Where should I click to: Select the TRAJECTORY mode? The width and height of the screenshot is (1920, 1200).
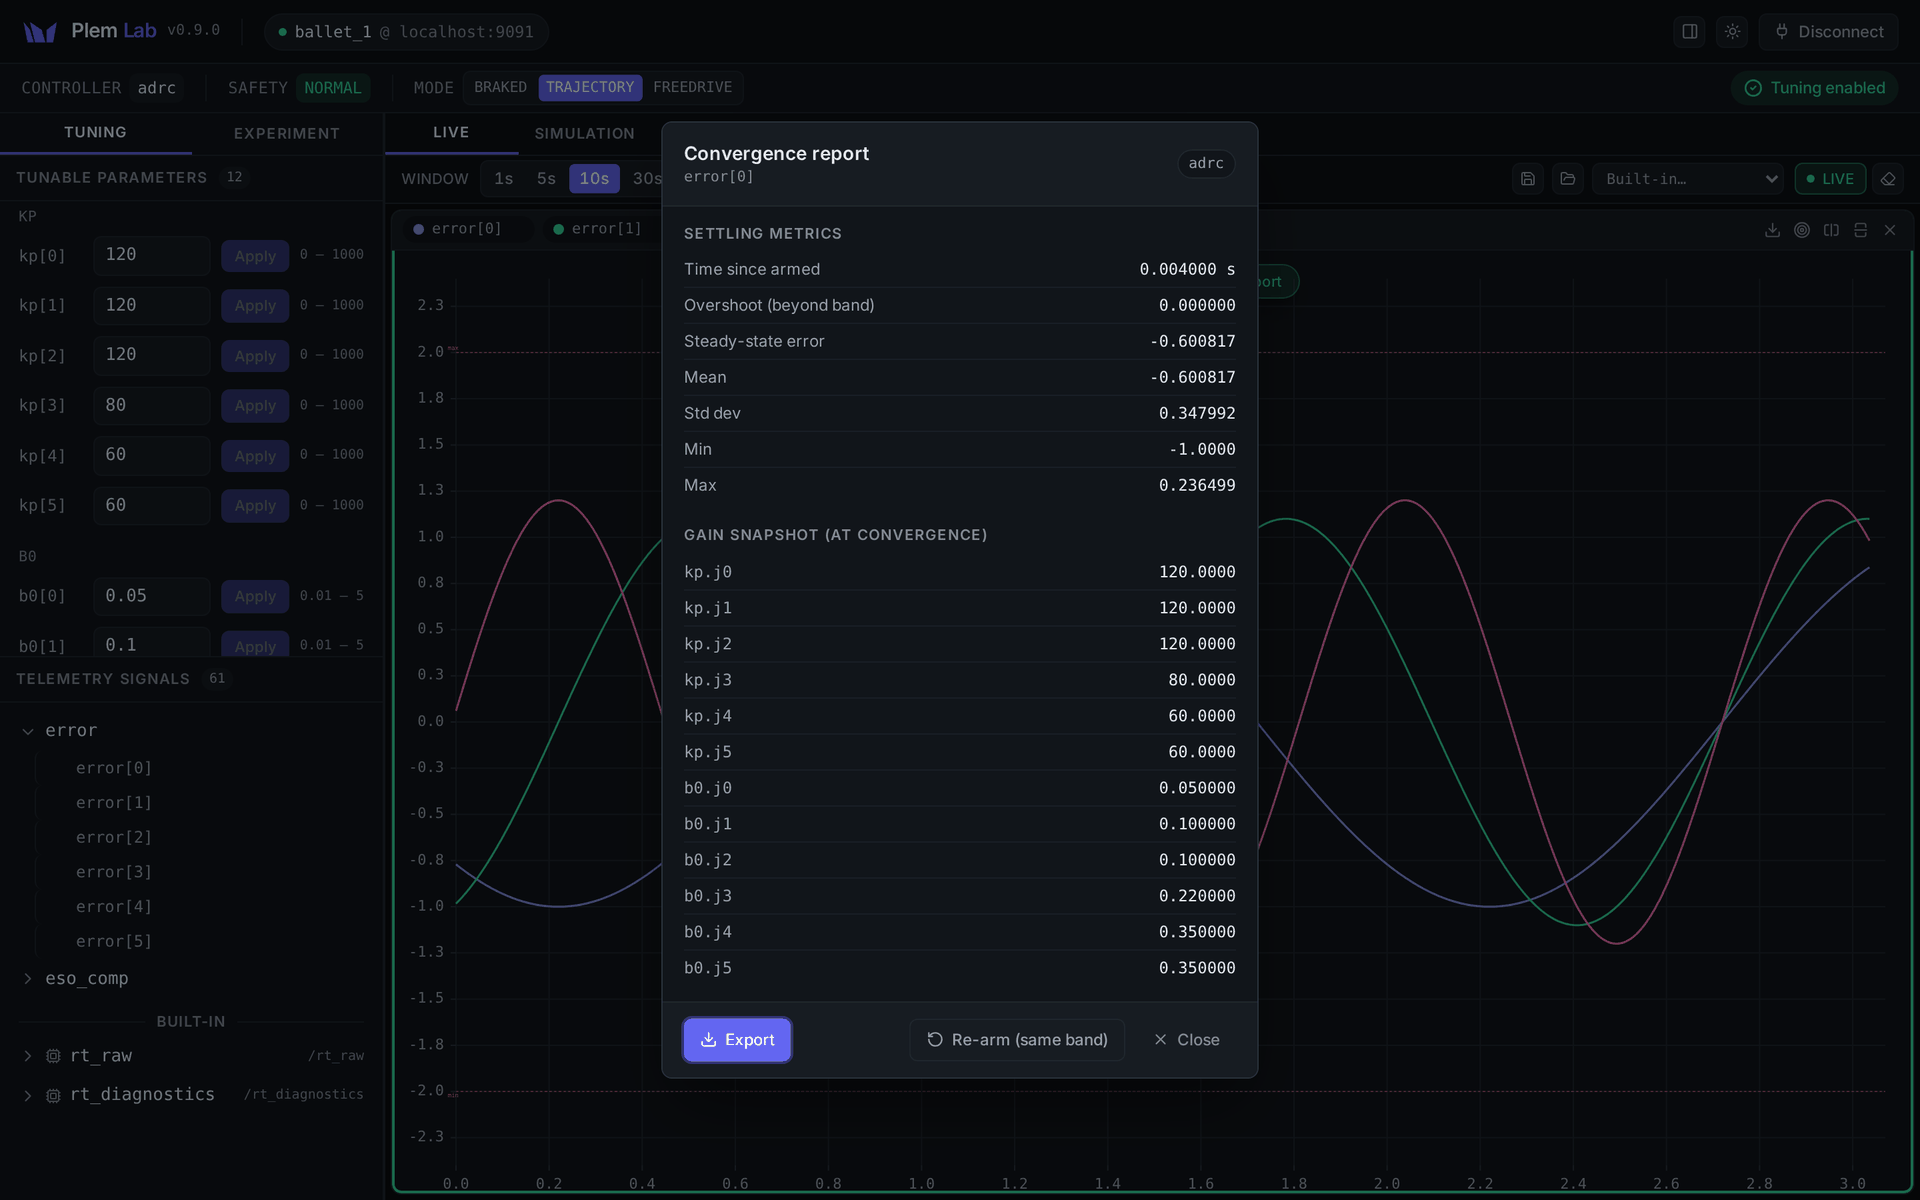tap(590, 88)
